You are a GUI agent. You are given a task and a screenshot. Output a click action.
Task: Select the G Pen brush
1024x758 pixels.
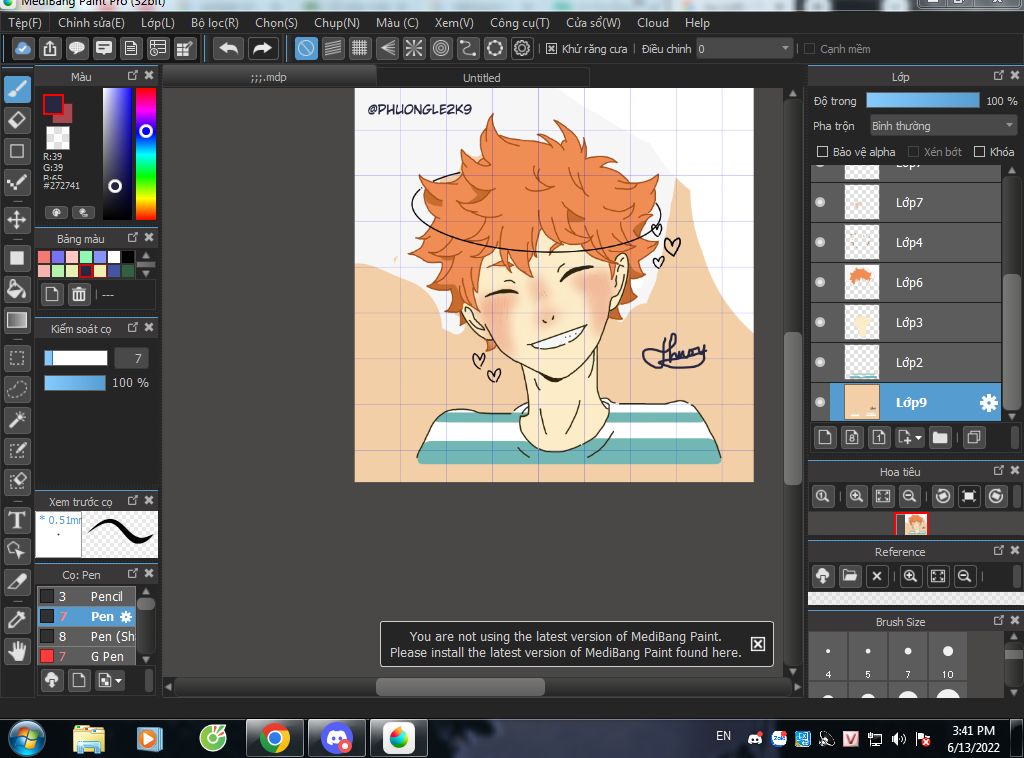point(87,656)
